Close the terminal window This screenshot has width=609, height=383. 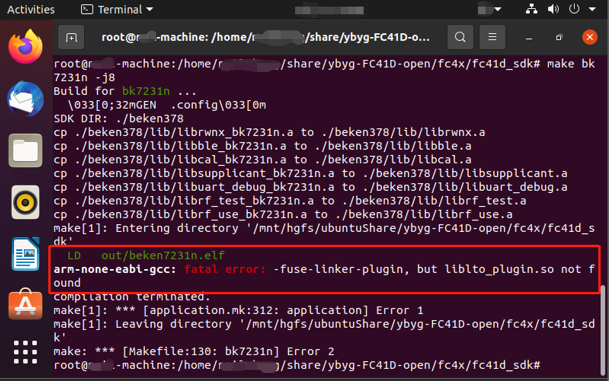click(590, 37)
